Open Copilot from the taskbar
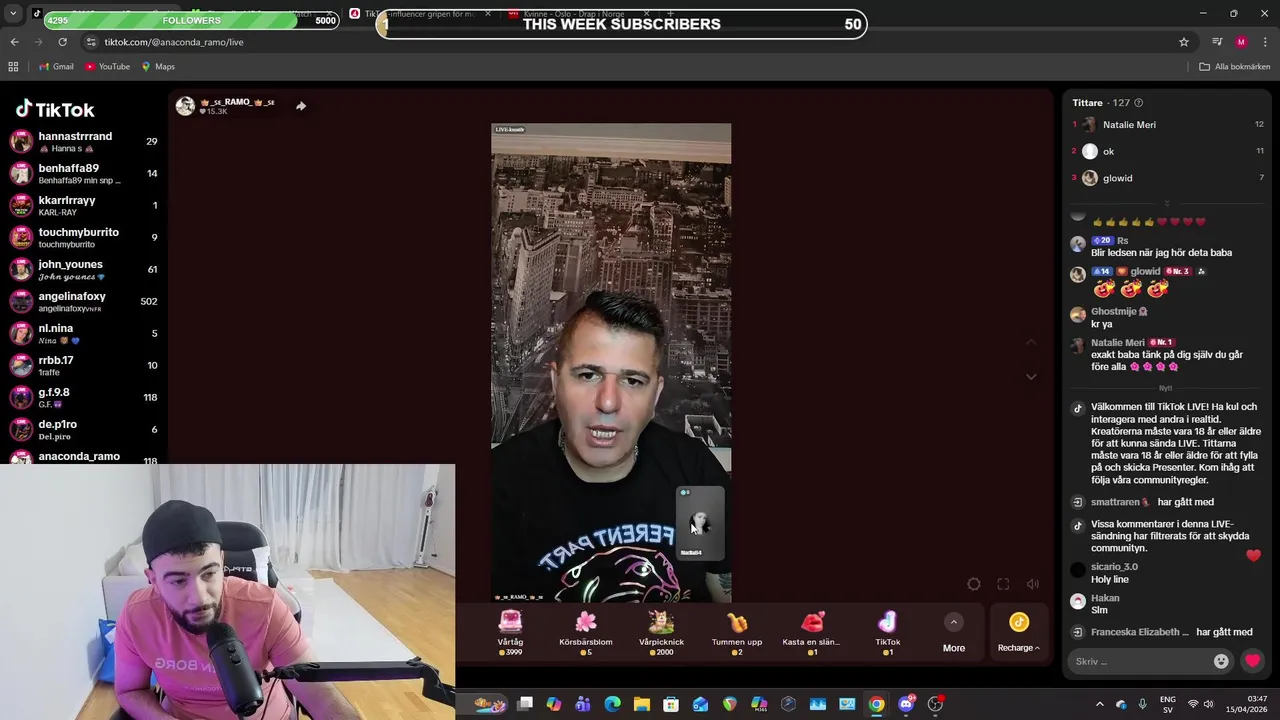Image resolution: width=1280 pixels, height=720 pixels. point(554,704)
